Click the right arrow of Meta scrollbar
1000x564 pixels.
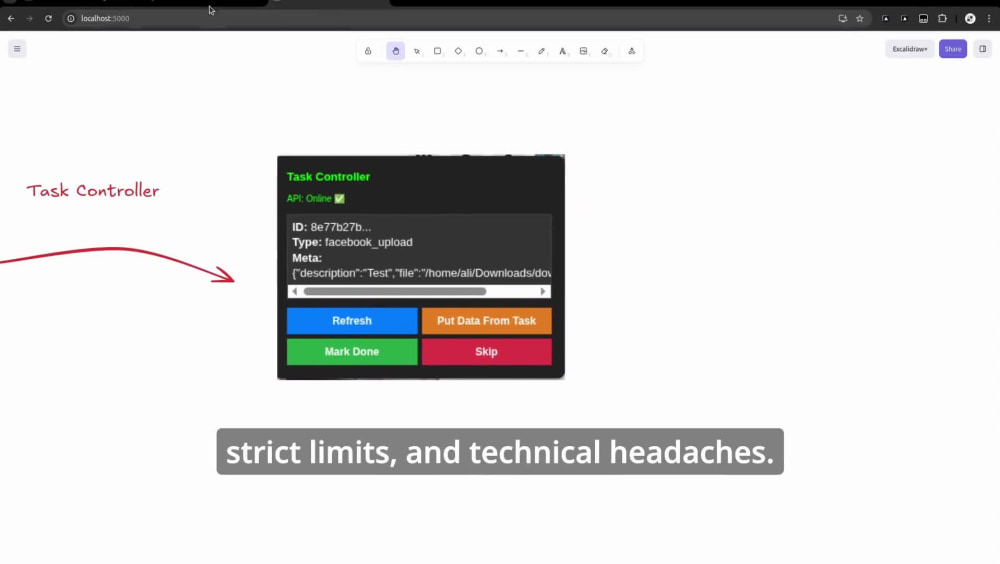click(543, 292)
